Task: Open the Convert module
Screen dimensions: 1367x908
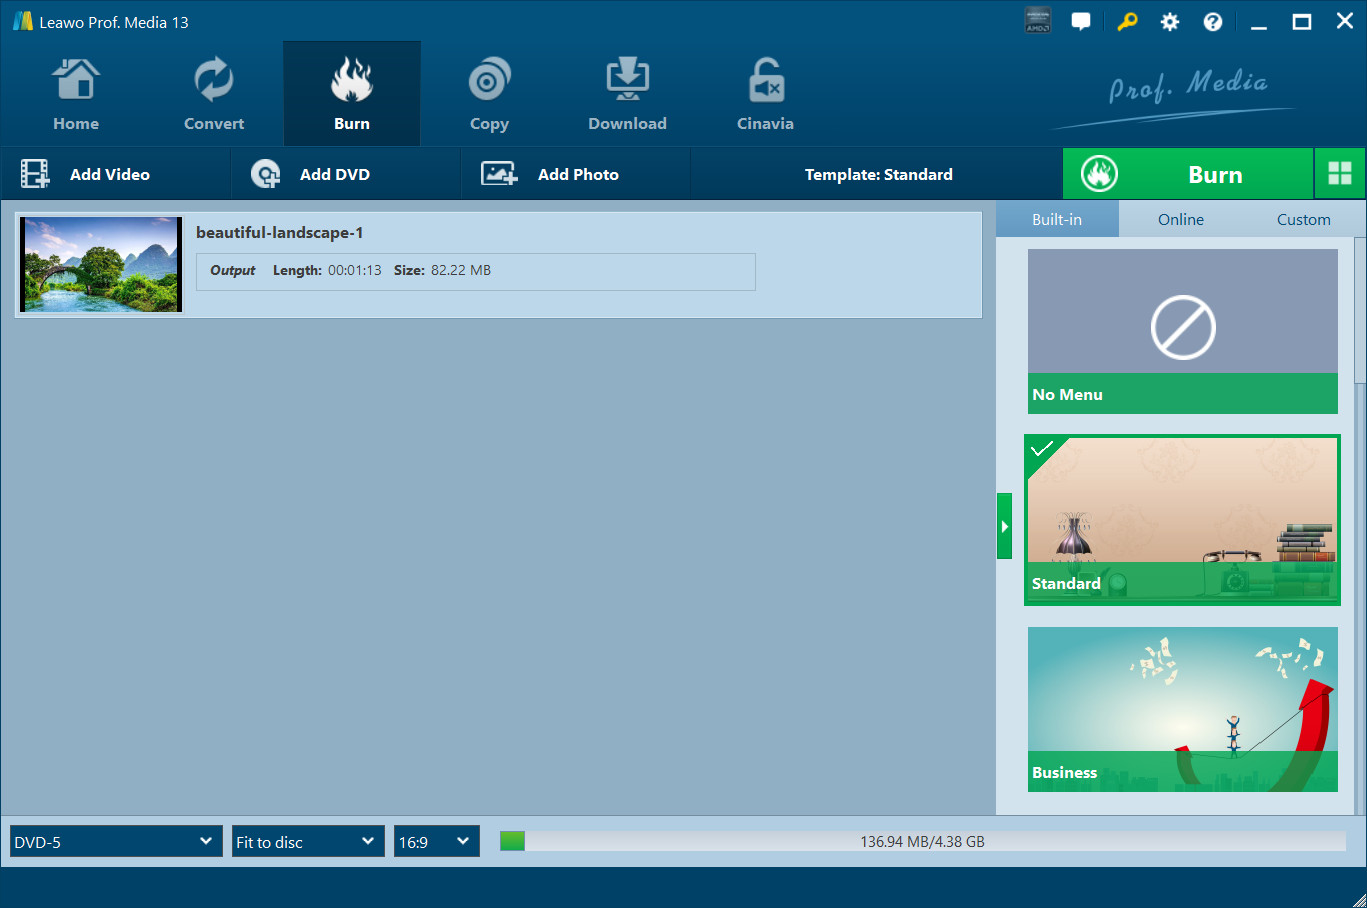Action: [x=214, y=95]
